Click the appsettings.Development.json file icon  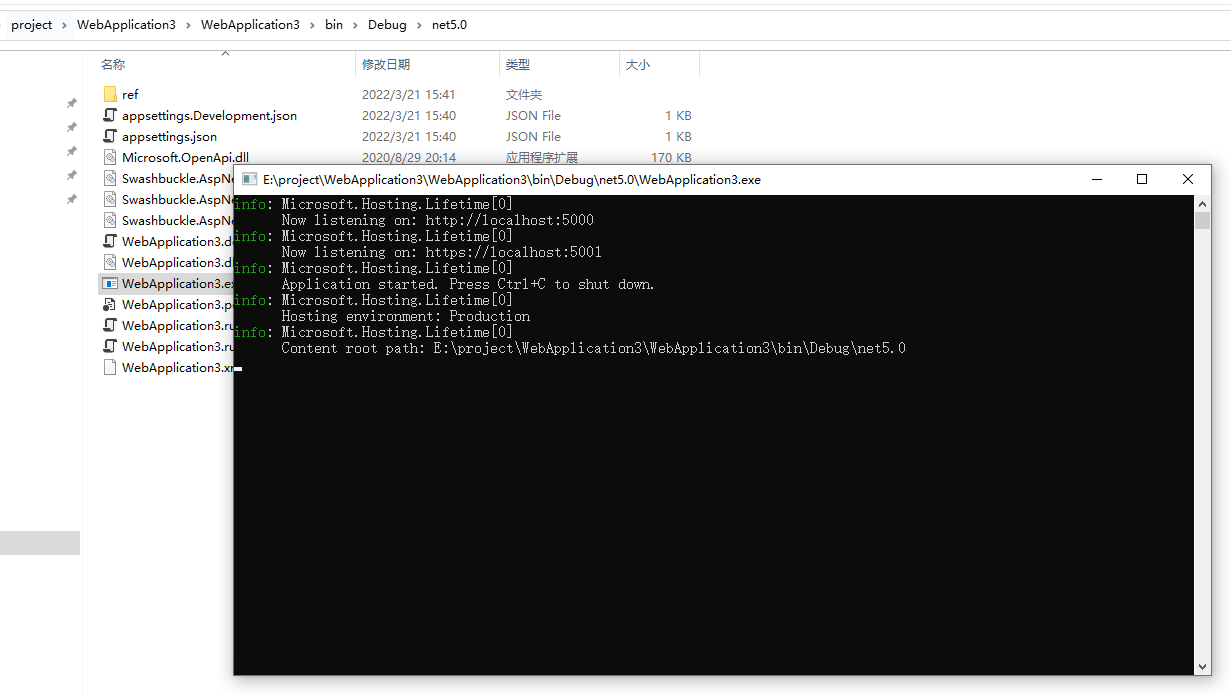pos(110,115)
